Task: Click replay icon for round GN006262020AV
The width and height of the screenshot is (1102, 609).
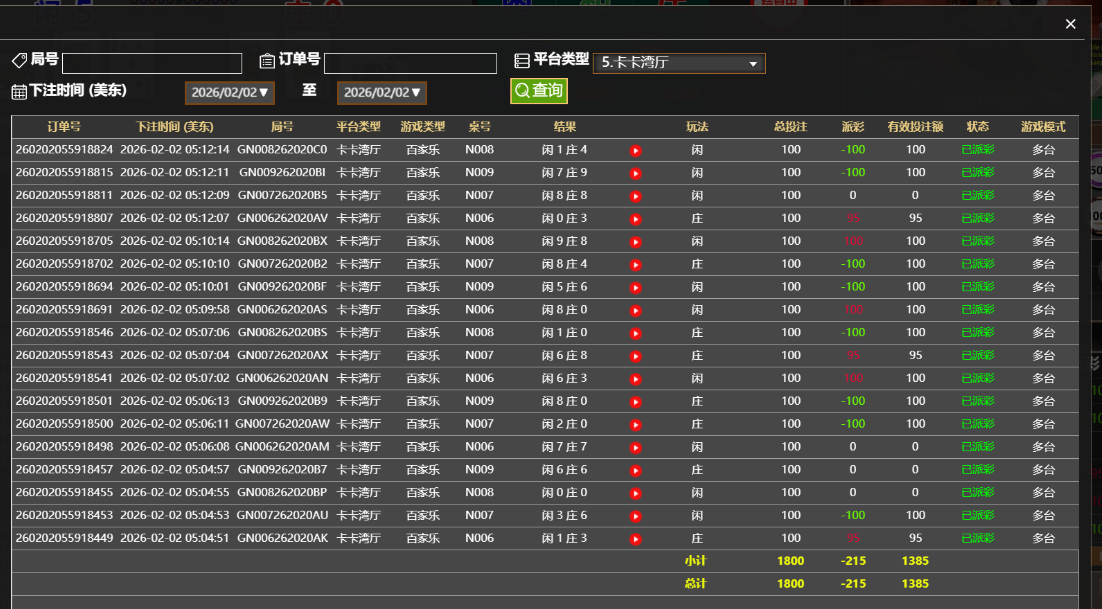Action: pyautogui.click(x=635, y=219)
